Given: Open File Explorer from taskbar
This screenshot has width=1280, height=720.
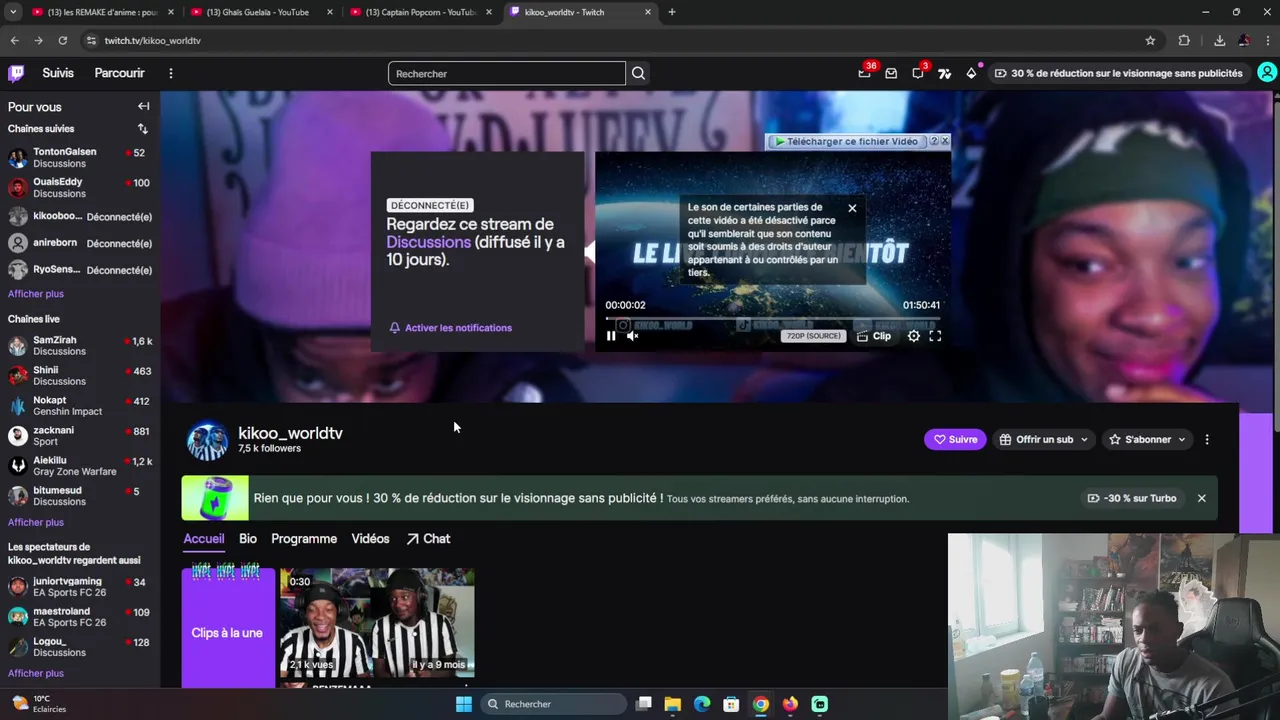Looking at the screenshot, I should tap(673, 704).
